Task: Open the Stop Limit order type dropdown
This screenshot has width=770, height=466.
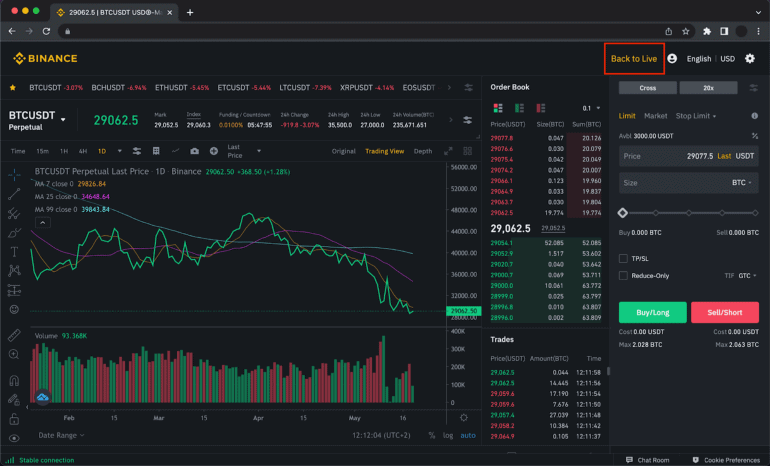Action: 696,116
